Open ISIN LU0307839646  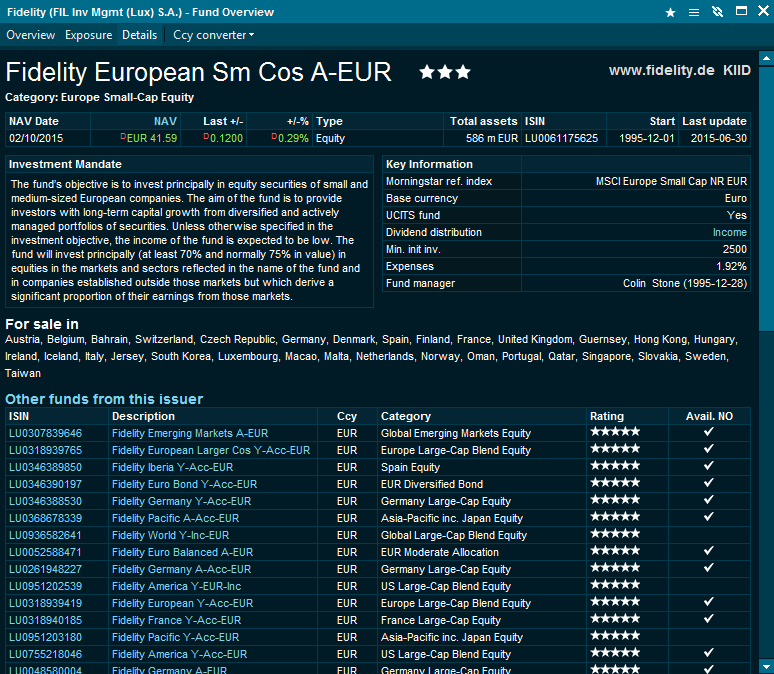(x=45, y=434)
